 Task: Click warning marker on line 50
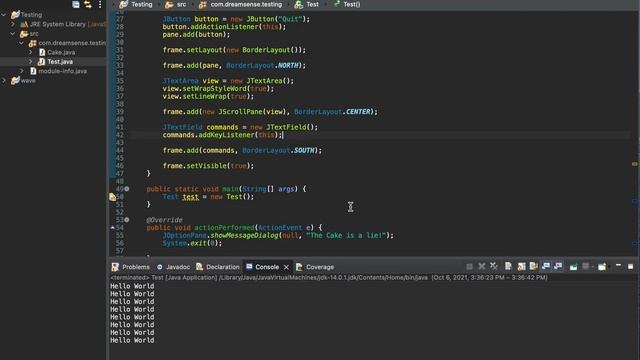coord(113,197)
